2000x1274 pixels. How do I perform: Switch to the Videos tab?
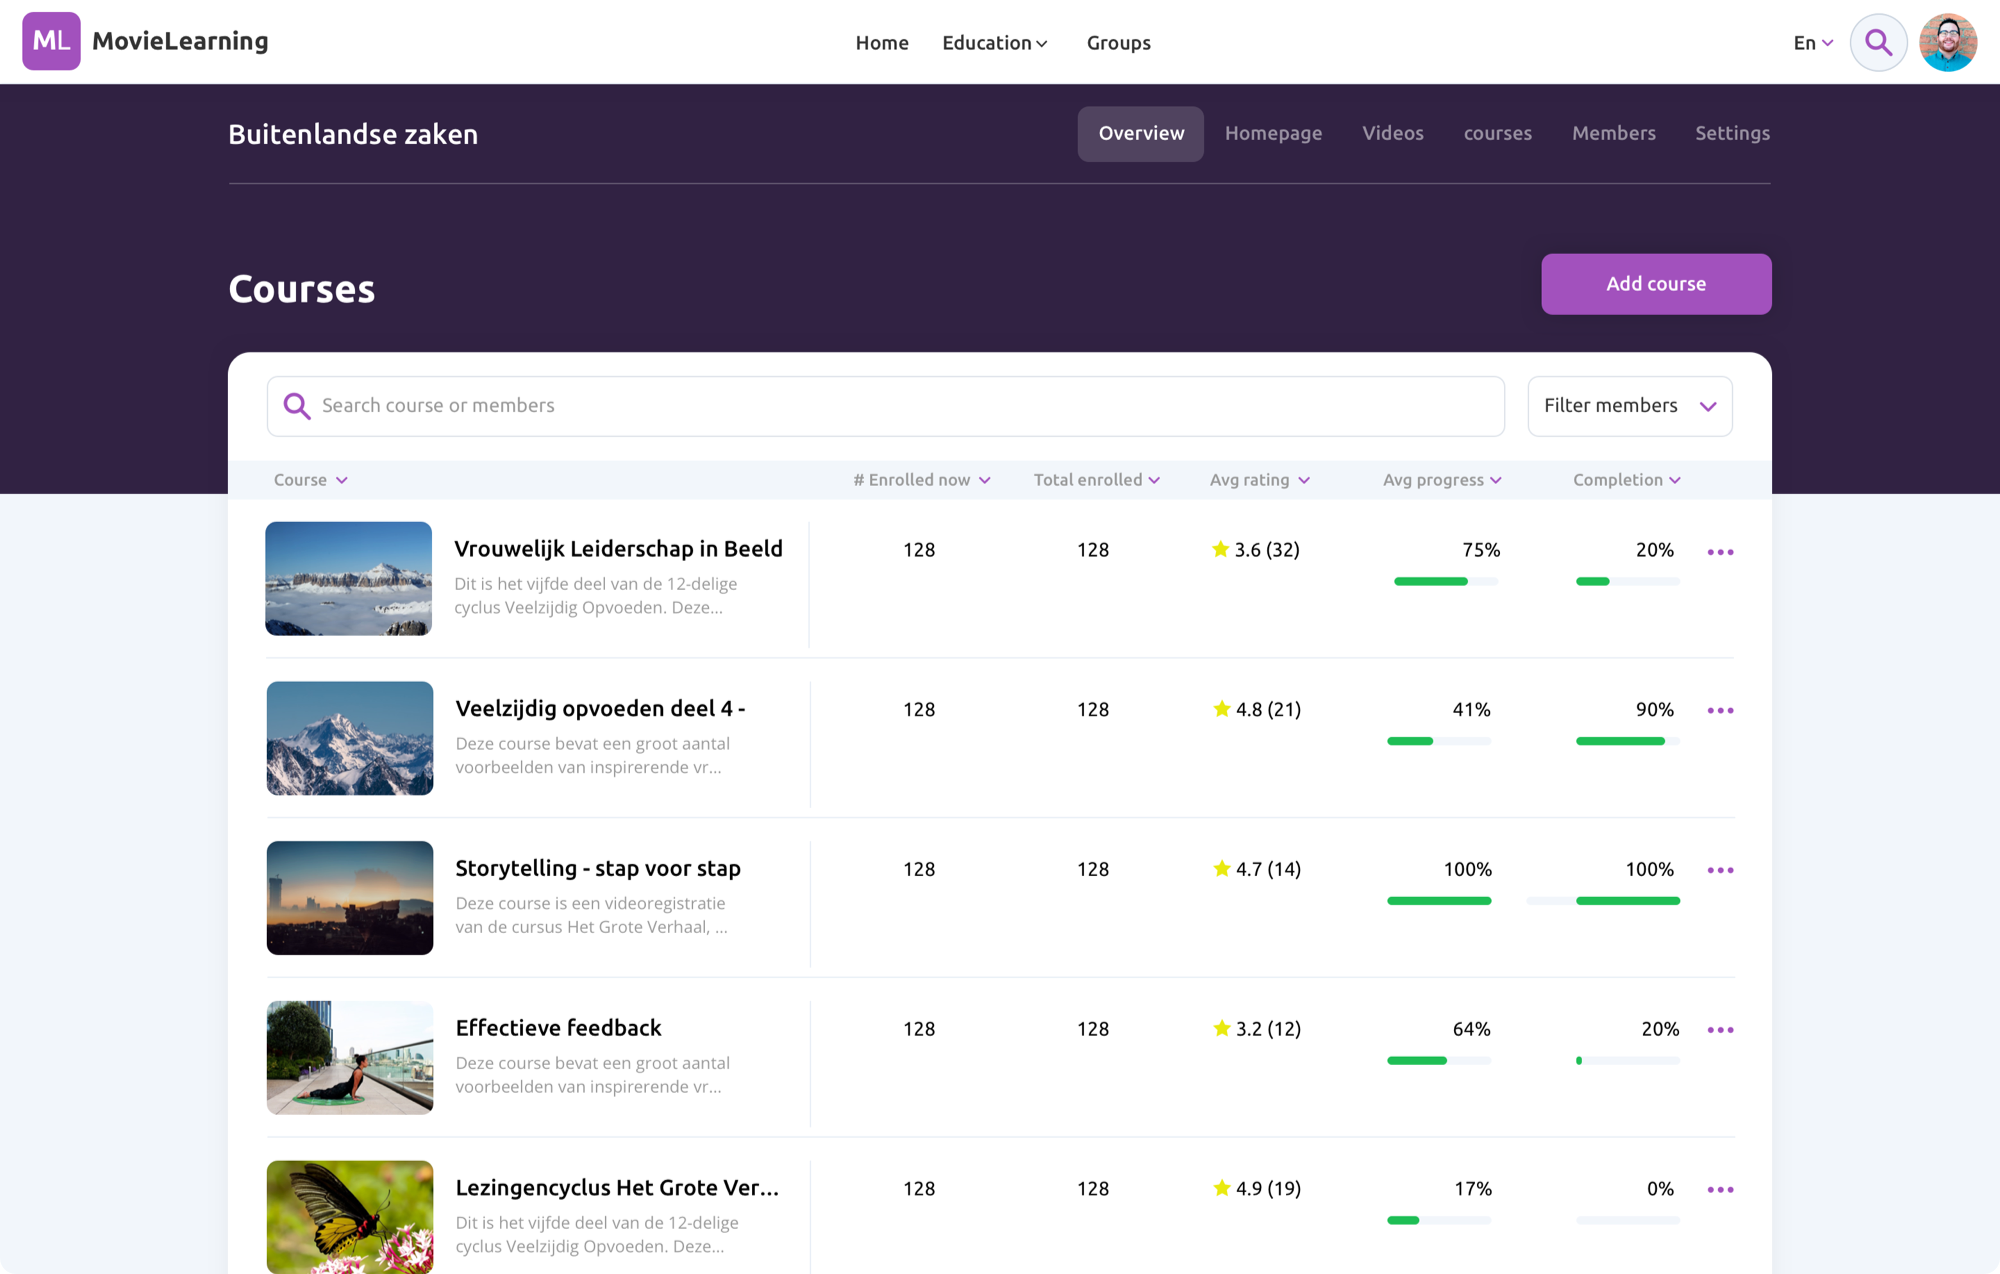click(1392, 134)
